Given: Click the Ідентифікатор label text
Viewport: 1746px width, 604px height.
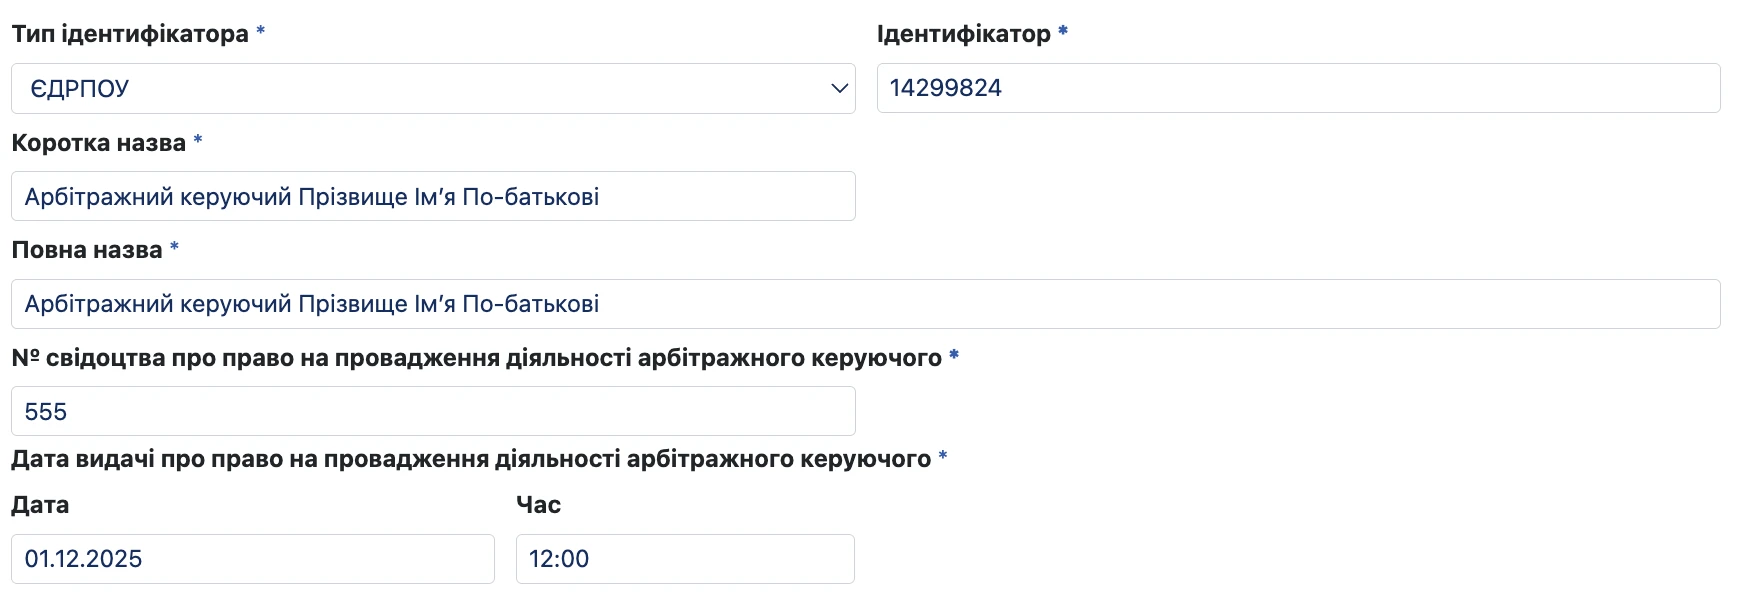Looking at the screenshot, I should coord(964,34).
